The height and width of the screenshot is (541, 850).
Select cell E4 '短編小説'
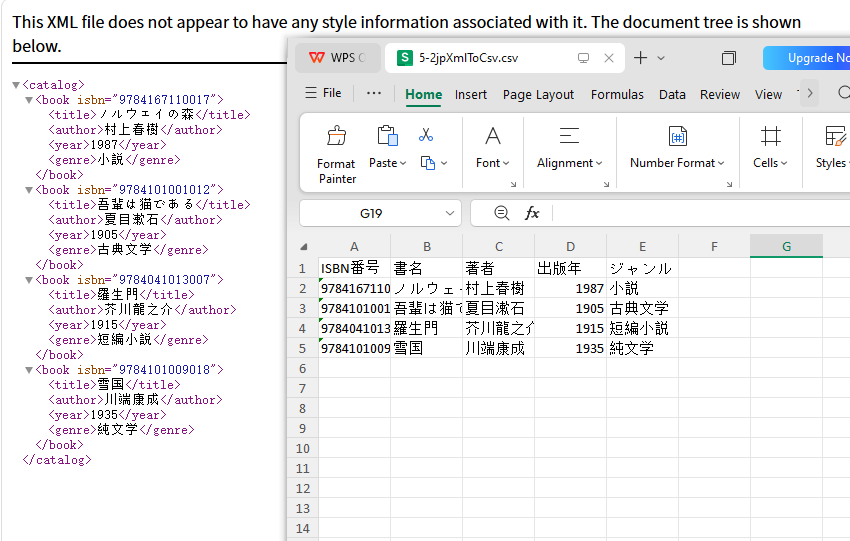[x=642, y=328]
